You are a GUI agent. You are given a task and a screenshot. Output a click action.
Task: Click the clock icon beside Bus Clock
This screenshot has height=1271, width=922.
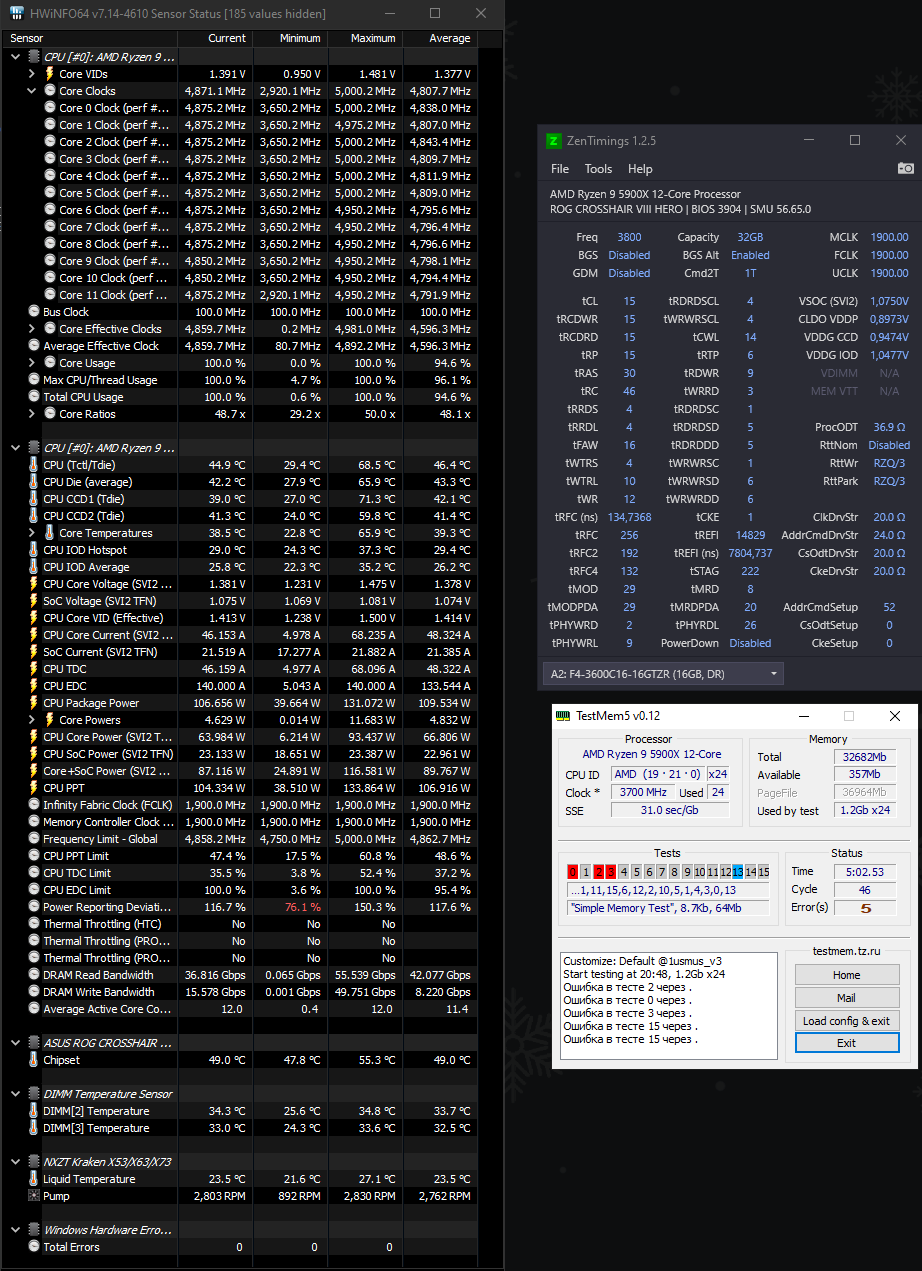34,312
